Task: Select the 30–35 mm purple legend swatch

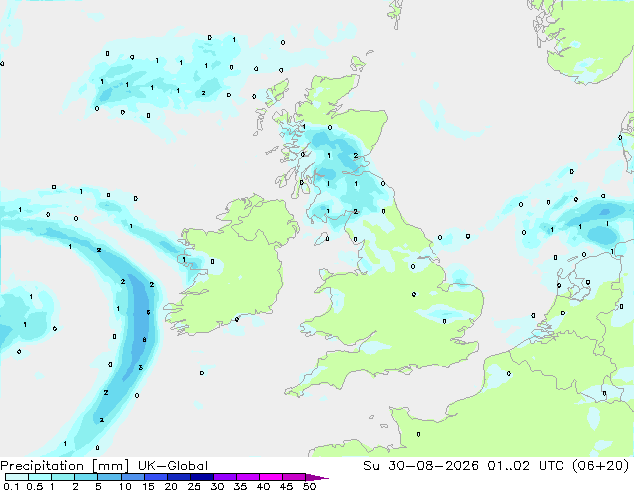Action: pos(225,477)
